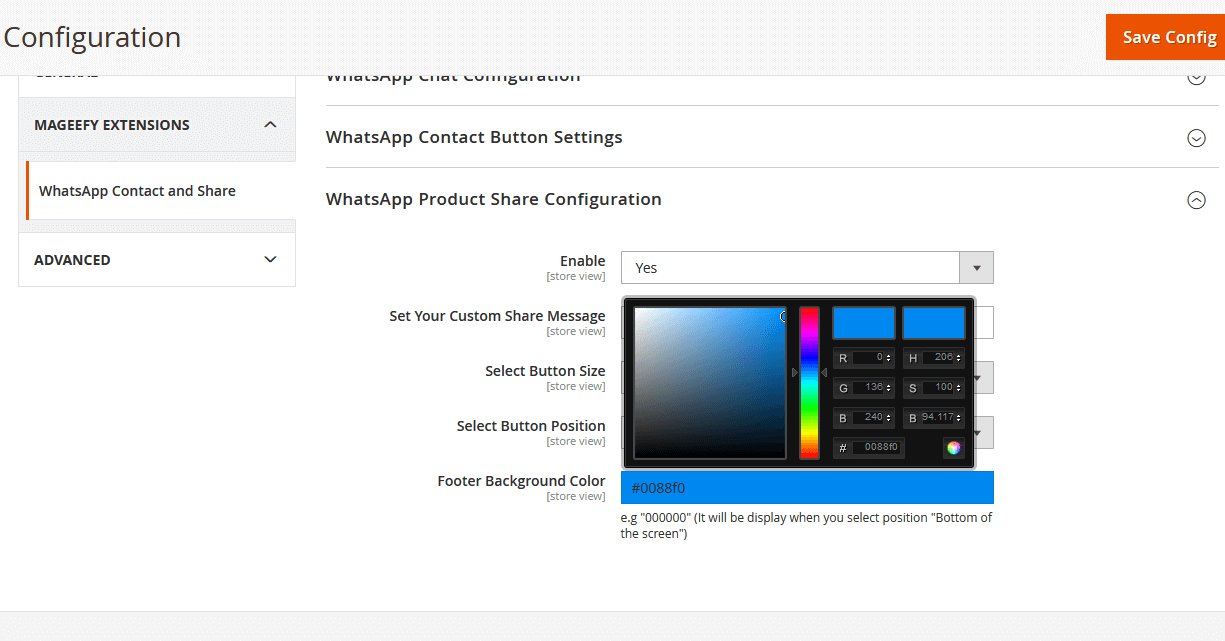Click the Footer Background Color field
This screenshot has width=1225, height=641.
pos(807,488)
